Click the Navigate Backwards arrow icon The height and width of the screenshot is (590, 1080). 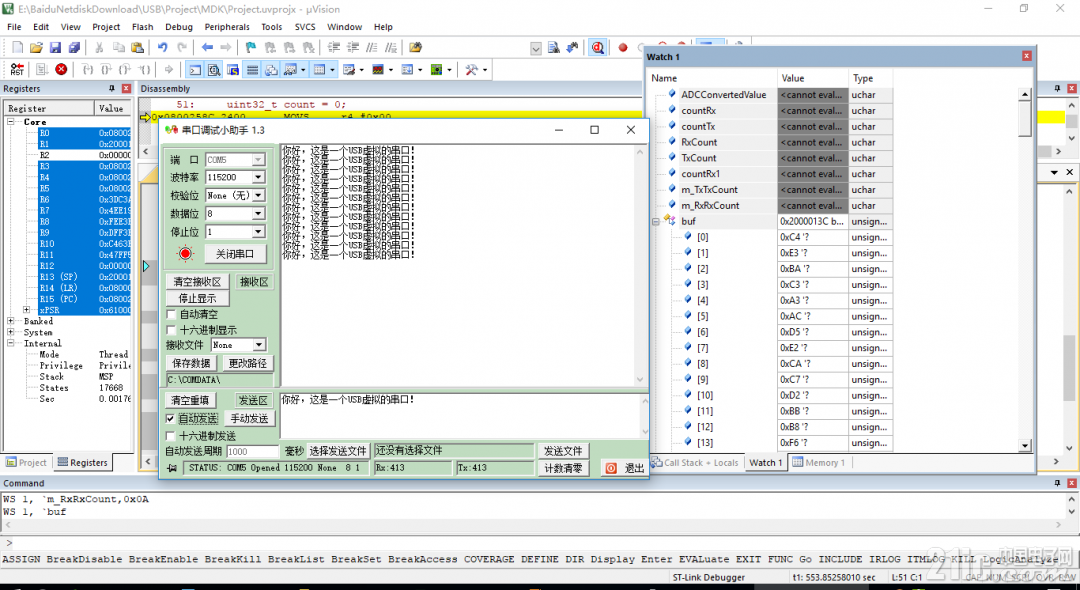pos(207,48)
